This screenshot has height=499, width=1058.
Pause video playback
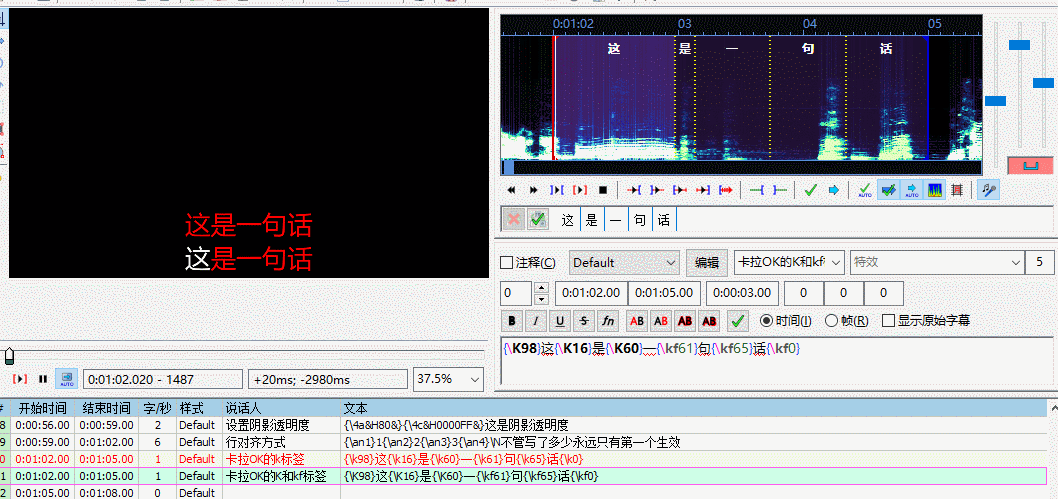pyautogui.click(x=43, y=379)
